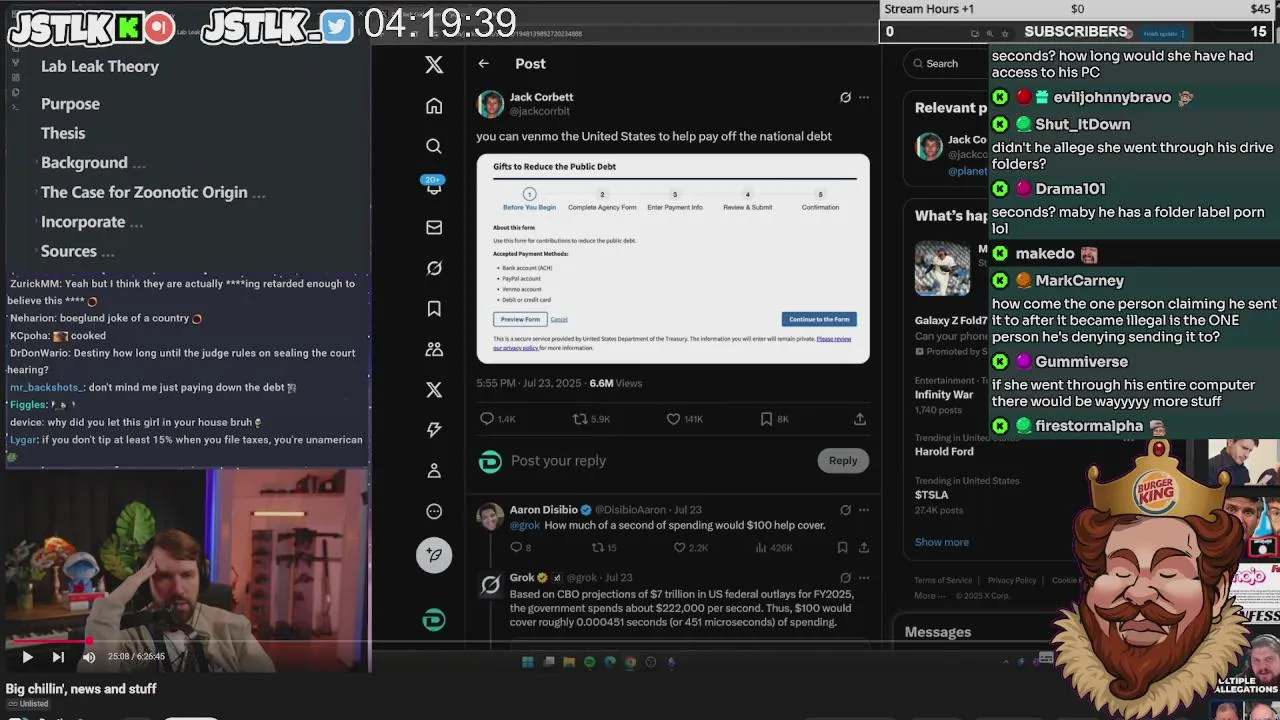Screen dimensions: 1280x720
Task: Mute the video volume
Action: click(89, 657)
